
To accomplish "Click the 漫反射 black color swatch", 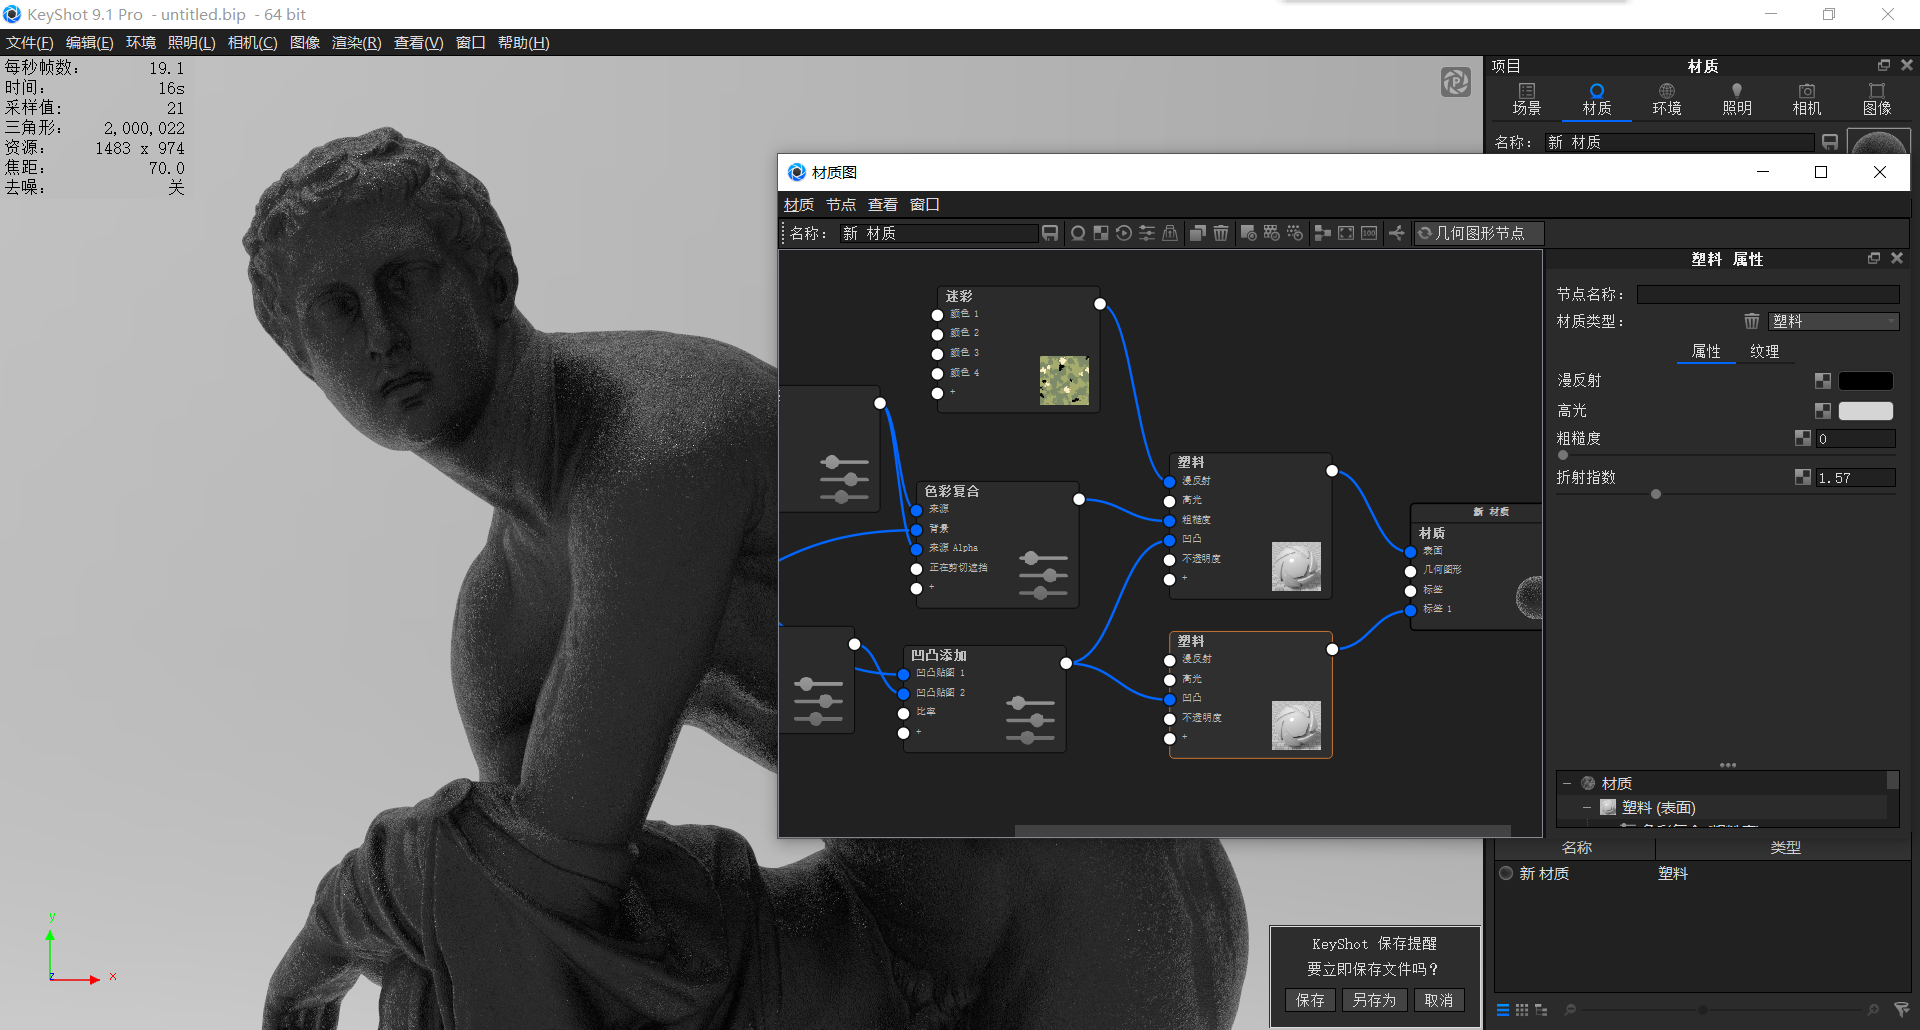I will click(x=1864, y=380).
